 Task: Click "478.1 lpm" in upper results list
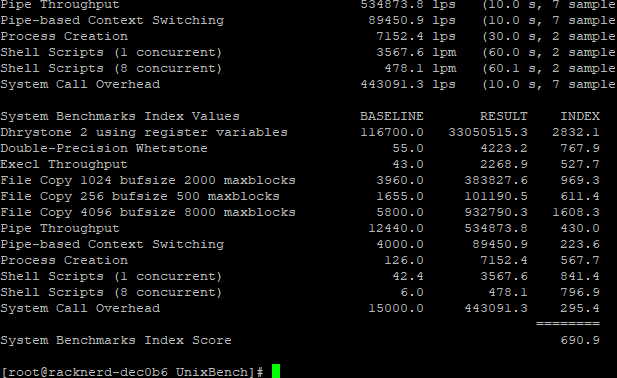[x=420, y=68]
